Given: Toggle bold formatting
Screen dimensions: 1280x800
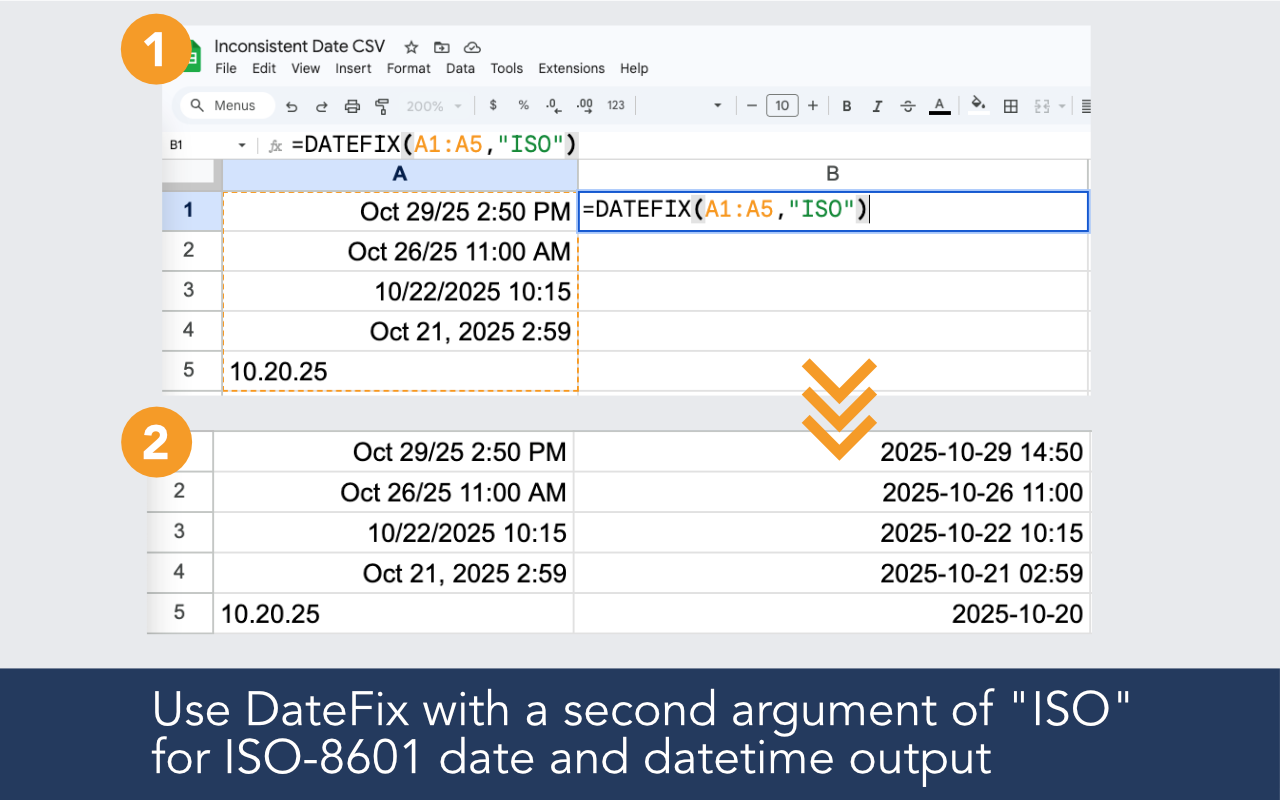Looking at the screenshot, I should tap(846, 105).
